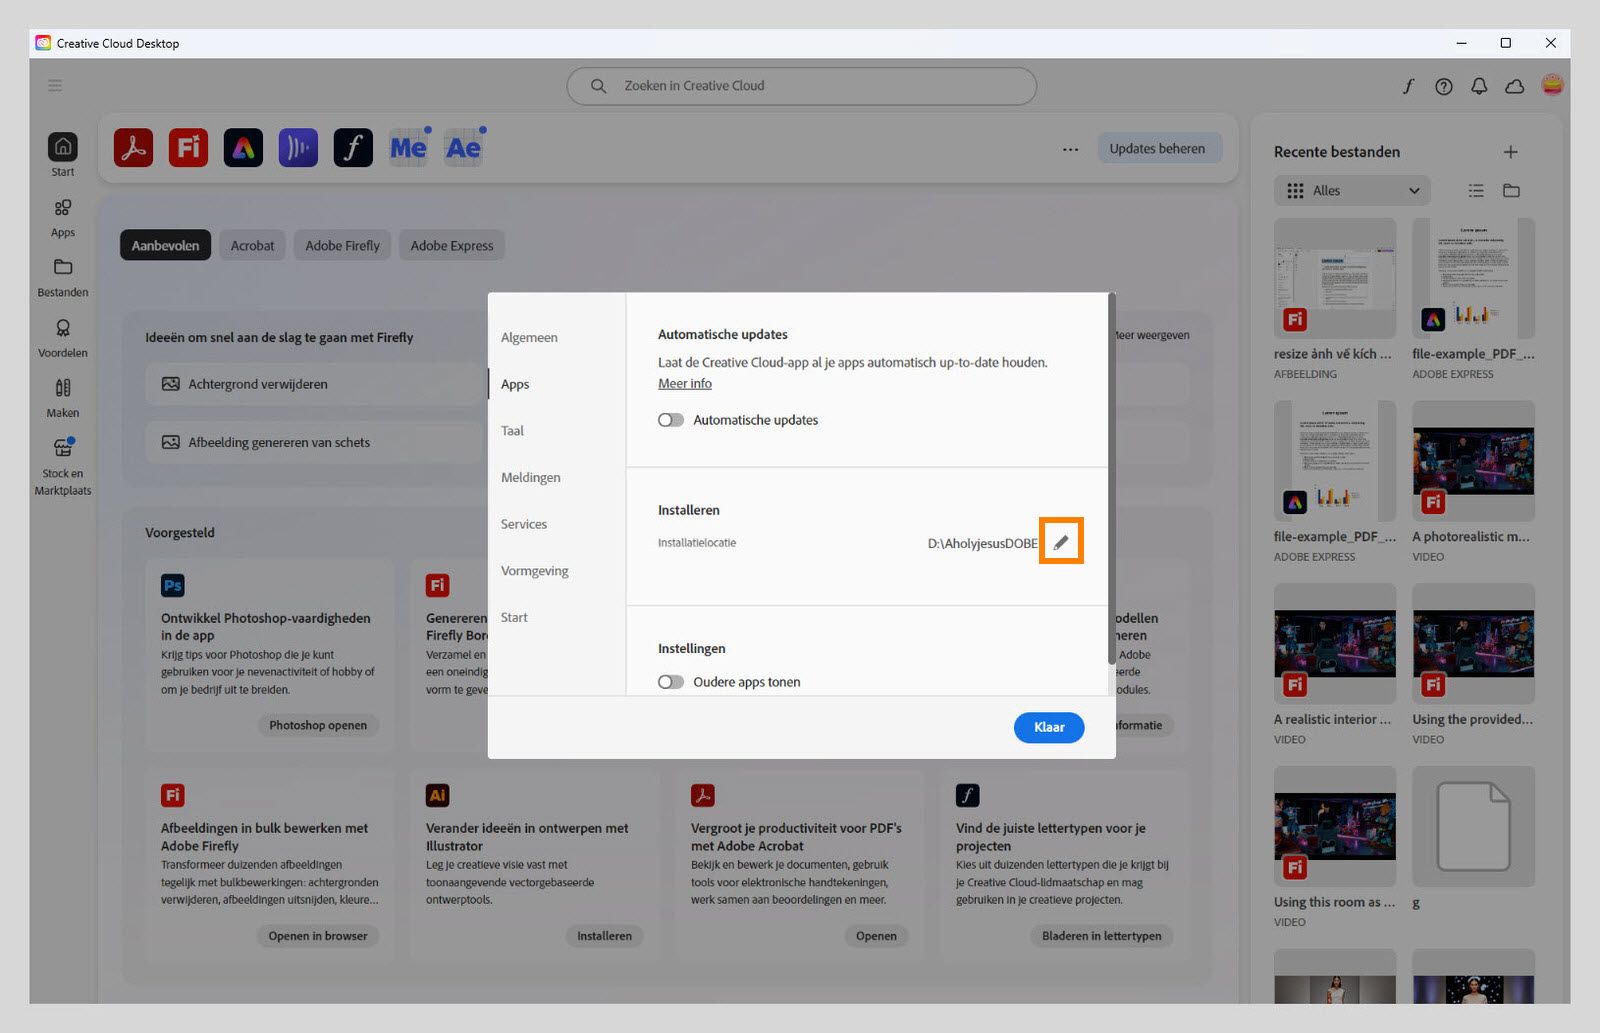The width and height of the screenshot is (1600, 1033).
Task: Go to Start in the left sidebar
Action: (63, 154)
